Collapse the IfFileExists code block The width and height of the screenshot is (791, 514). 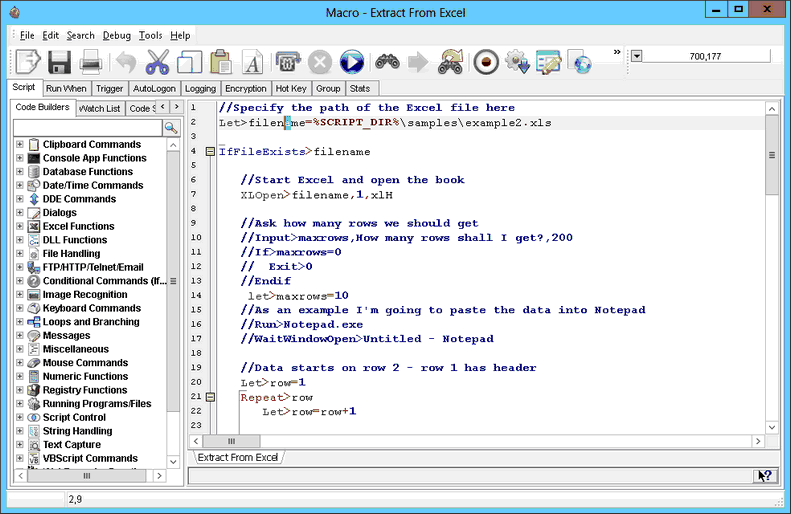[x=210, y=151]
